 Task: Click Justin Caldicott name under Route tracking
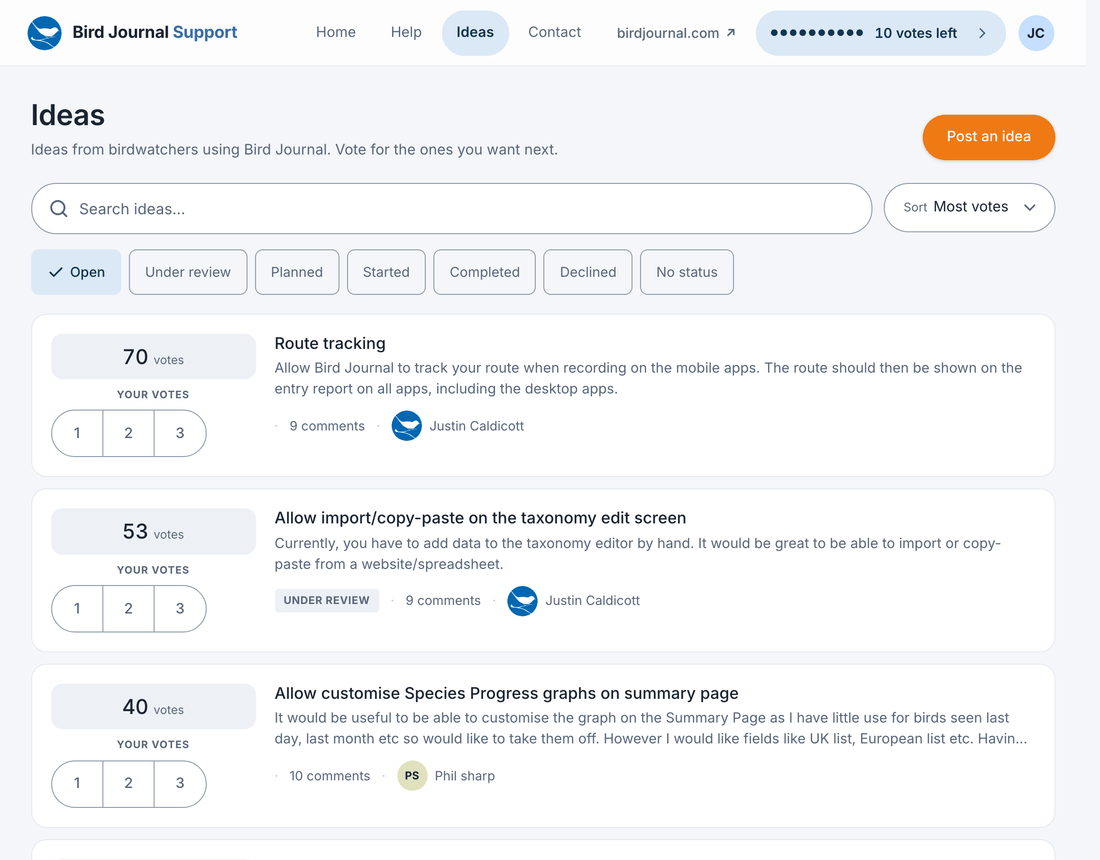(x=476, y=426)
